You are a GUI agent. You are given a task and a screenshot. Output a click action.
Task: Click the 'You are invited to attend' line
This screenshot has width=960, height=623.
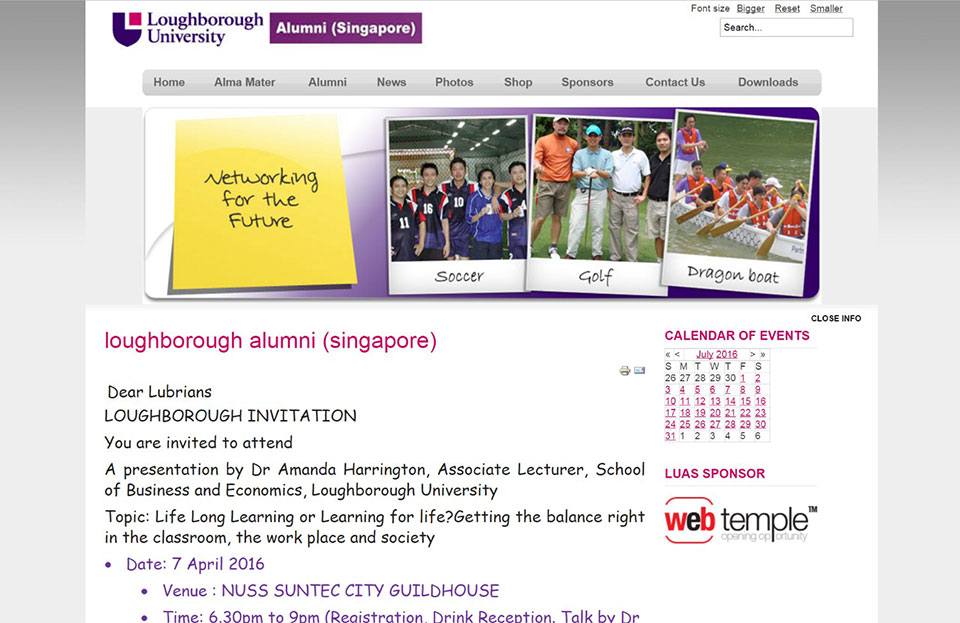click(198, 442)
